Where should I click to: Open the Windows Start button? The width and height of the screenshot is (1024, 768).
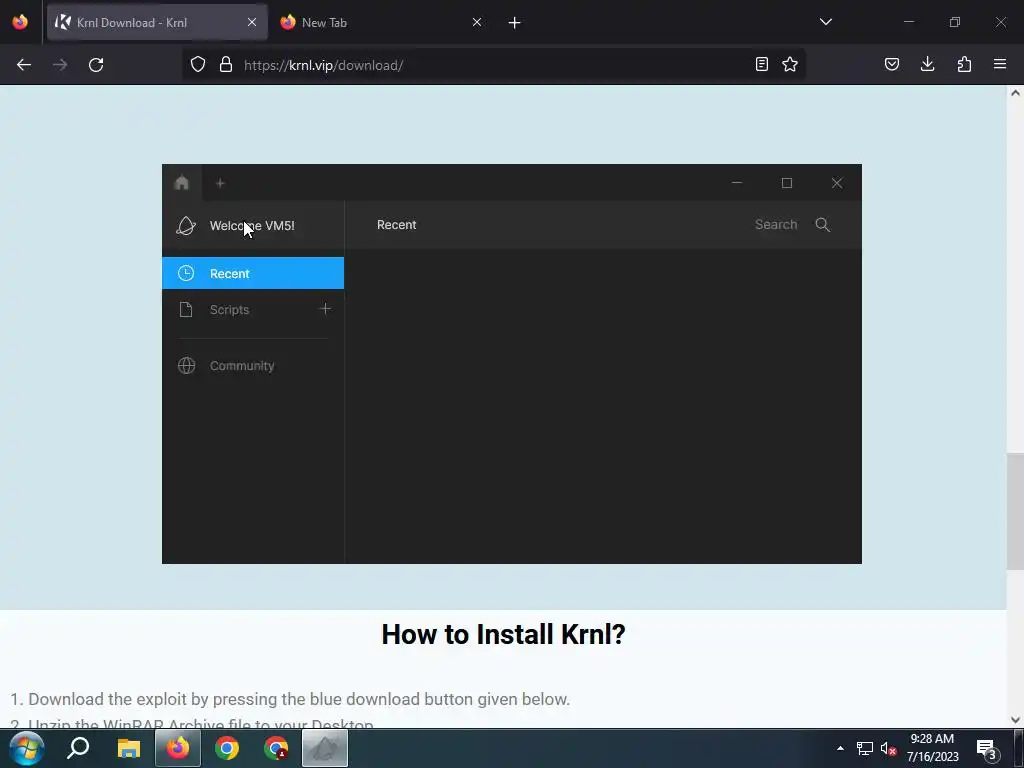[x=26, y=748]
